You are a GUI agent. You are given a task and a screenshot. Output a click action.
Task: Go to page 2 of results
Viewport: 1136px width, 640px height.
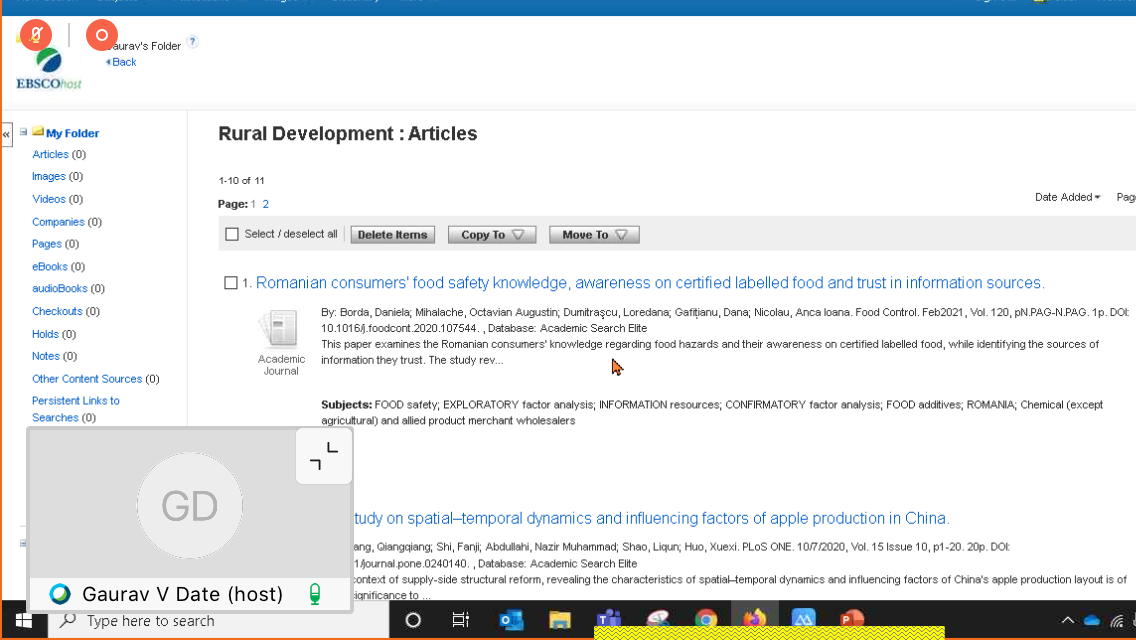[x=266, y=203]
